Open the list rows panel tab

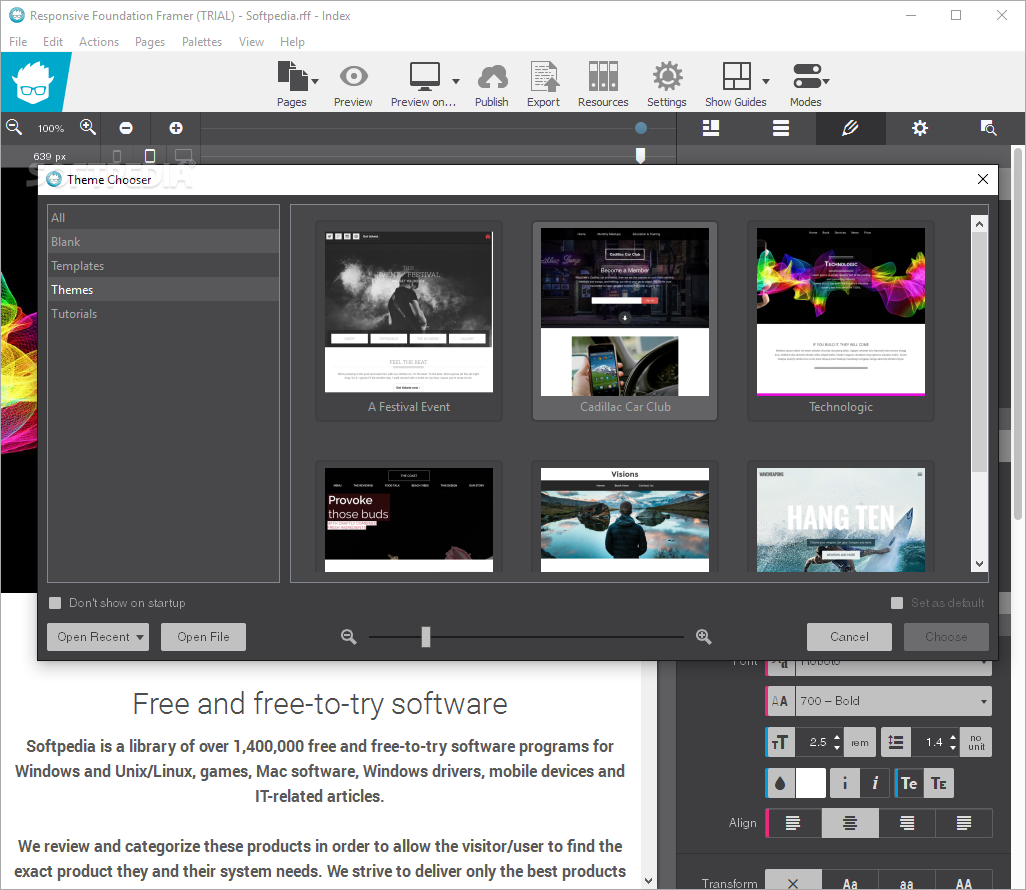click(x=781, y=128)
